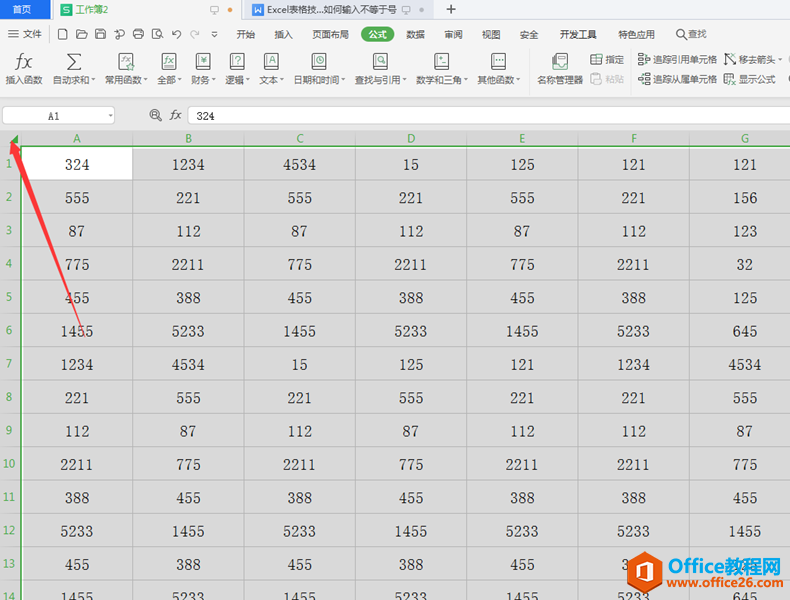Select the row 7 header
Viewport: 790px width, 600px height.
point(9,364)
